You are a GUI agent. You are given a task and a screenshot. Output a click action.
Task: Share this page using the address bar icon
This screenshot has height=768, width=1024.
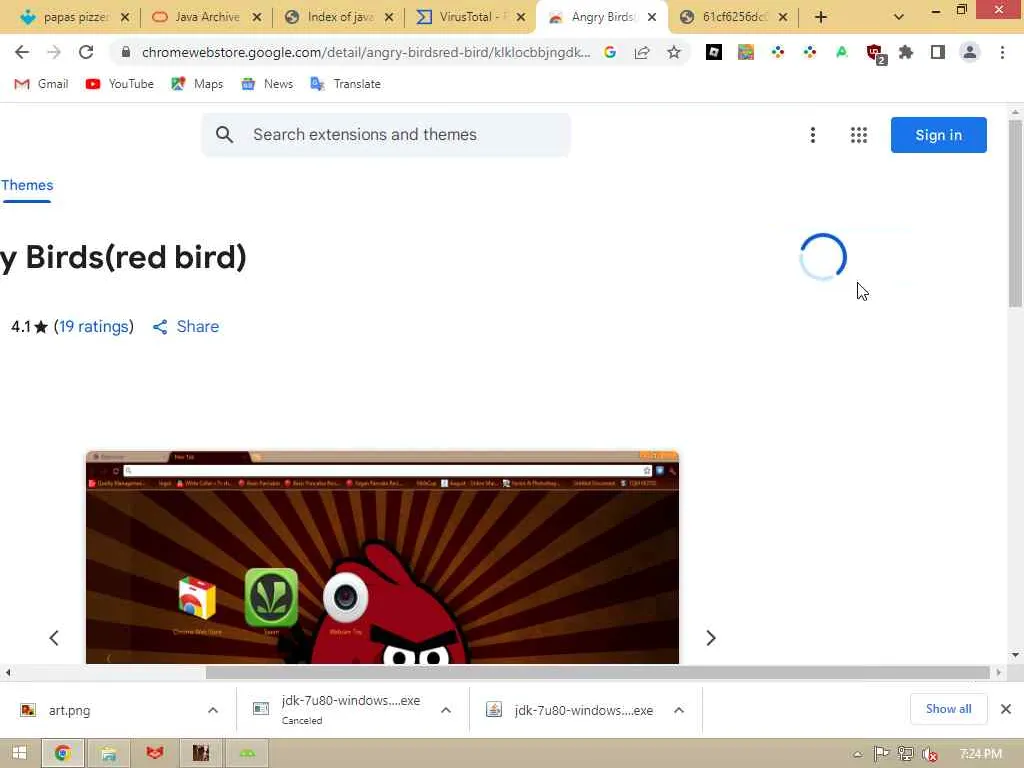(x=642, y=52)
